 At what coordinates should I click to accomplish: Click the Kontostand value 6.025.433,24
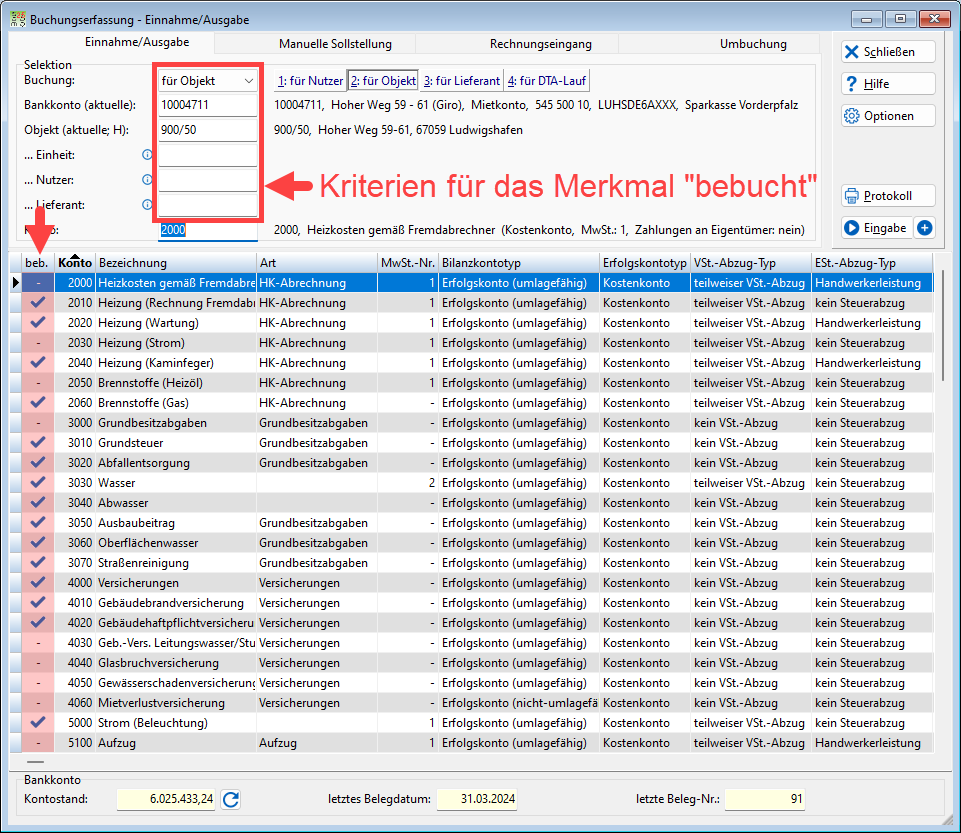click(166, 799)
